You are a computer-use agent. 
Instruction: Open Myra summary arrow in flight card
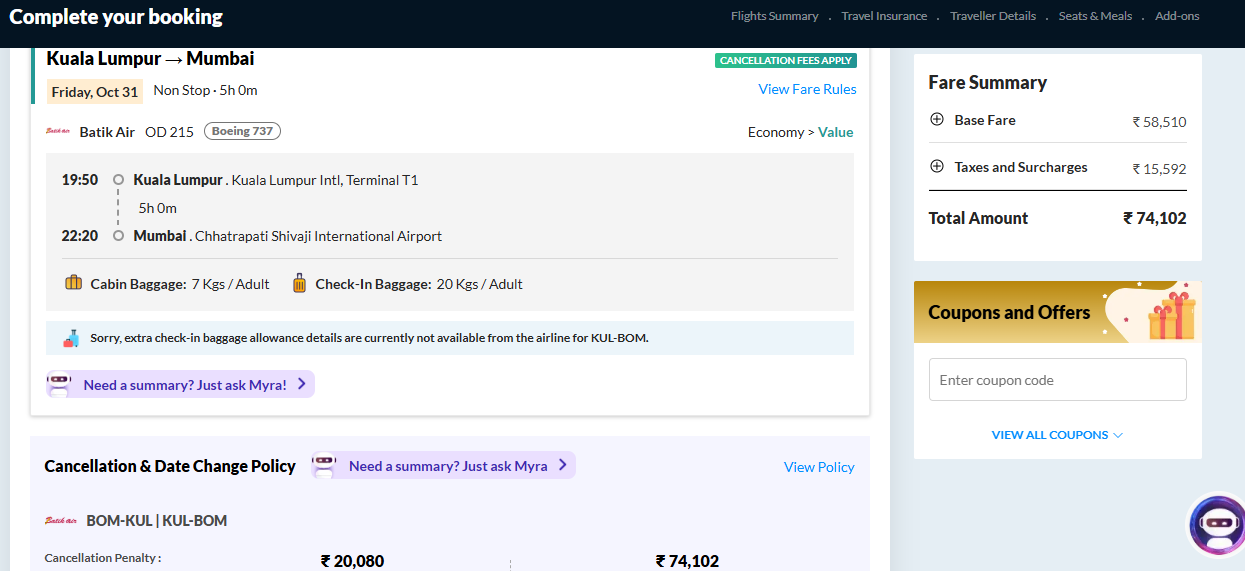[302, 384]
